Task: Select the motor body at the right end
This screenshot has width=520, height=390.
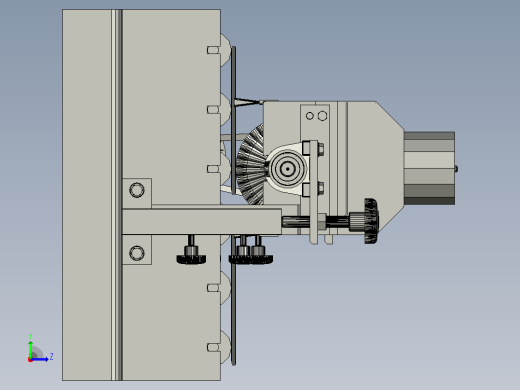Action: pyautogui.click(x=429, y=168)
